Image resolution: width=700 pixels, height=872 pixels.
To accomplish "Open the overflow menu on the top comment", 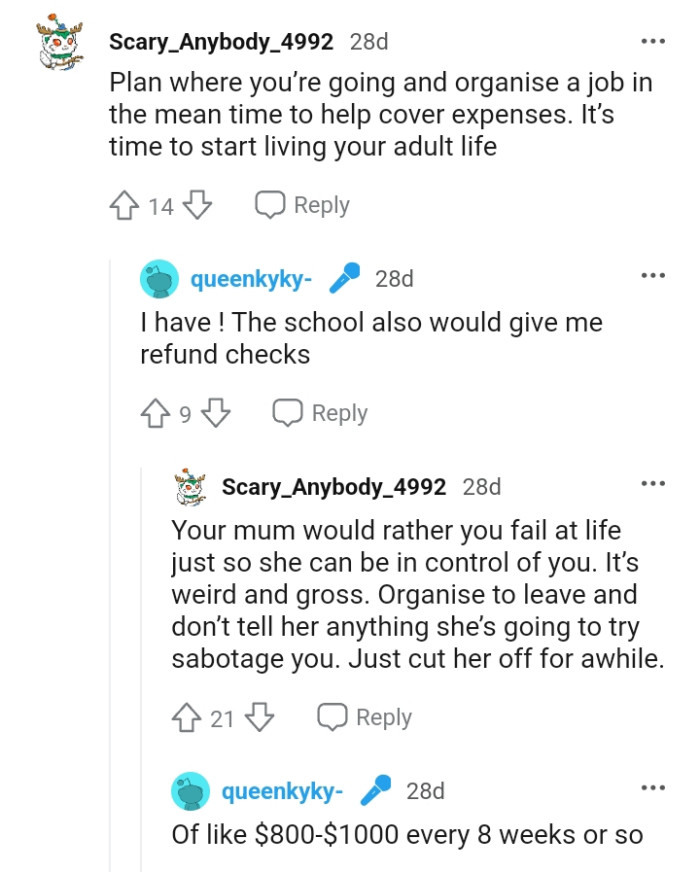I will 652,40.
